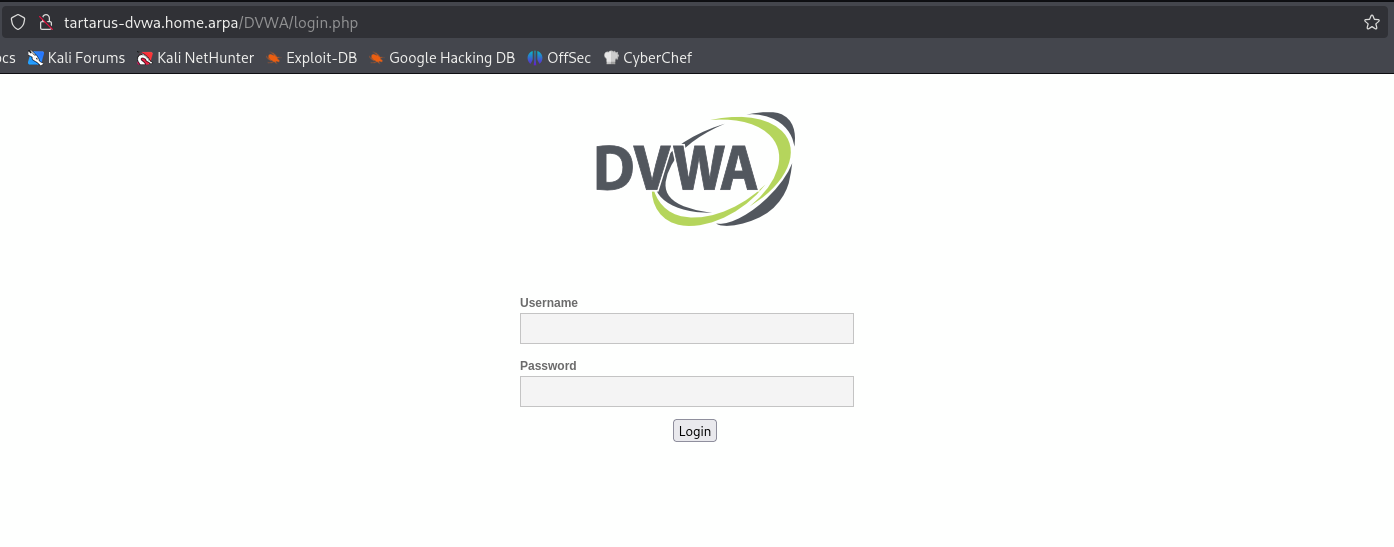The image size is (1394, 547).
Task: Click the Google Hacking DB favicon
Action: (377, 58)
